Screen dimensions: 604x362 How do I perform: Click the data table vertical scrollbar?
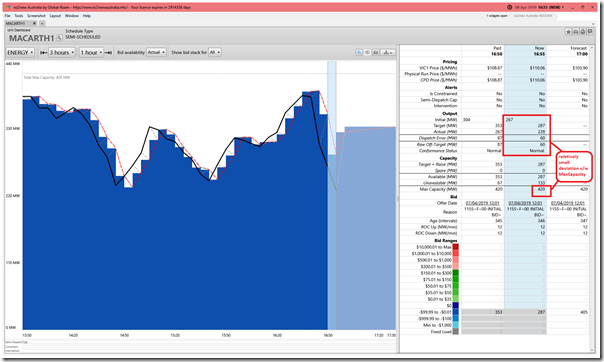[x=592, y=198]
